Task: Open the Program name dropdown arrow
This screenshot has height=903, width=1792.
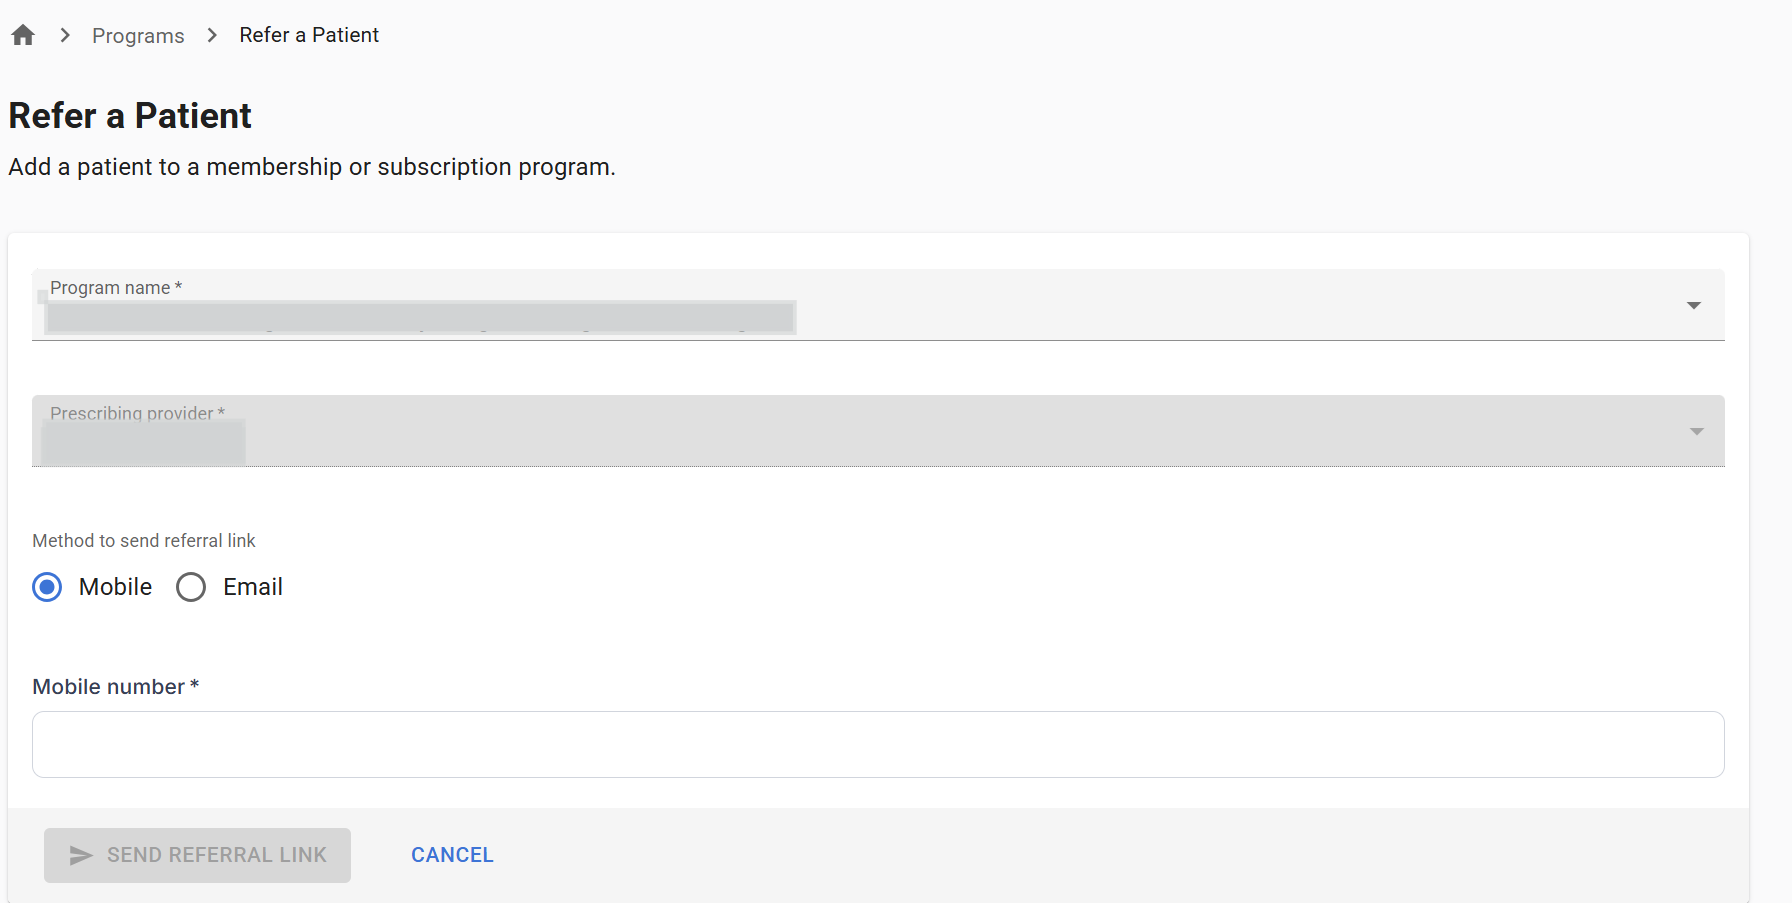Action: [x=1694, y=305]
